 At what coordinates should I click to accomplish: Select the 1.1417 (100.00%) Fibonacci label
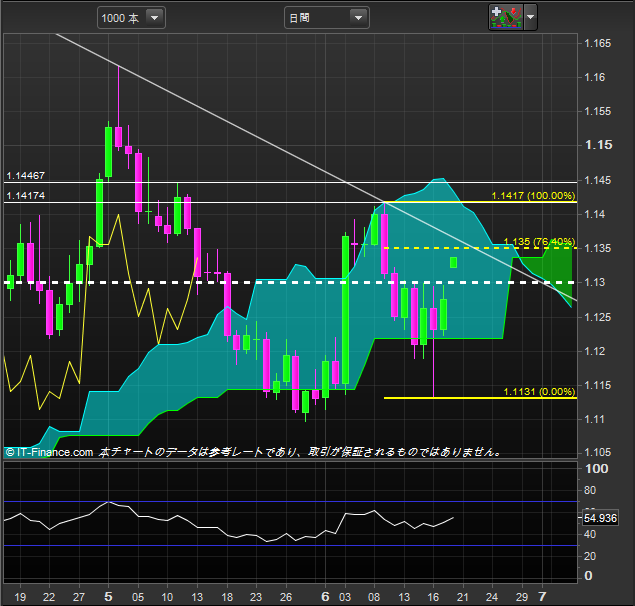tap(533, 196)
